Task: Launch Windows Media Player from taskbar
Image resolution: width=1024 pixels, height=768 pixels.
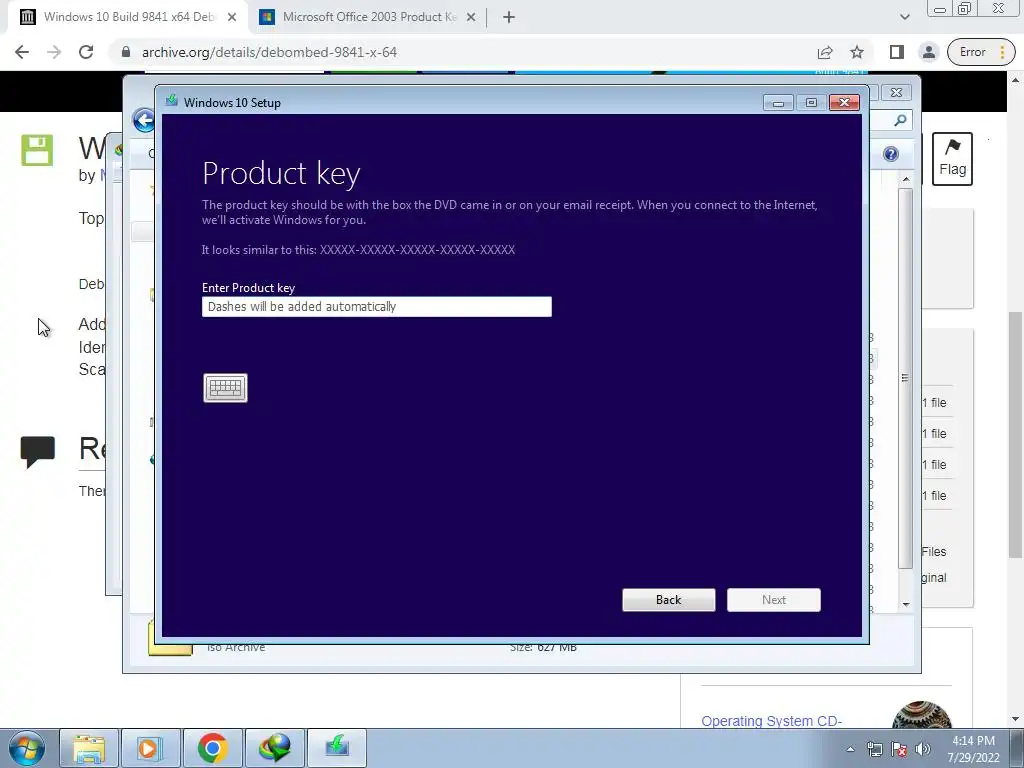Action: tap(150, 748)
